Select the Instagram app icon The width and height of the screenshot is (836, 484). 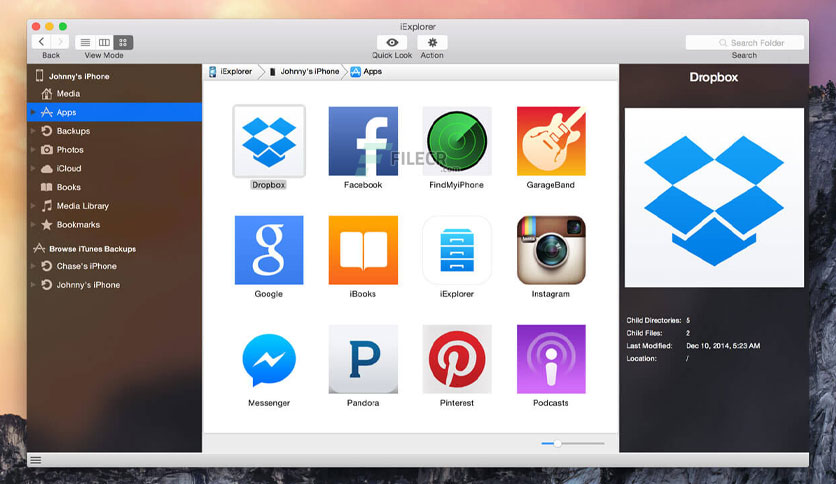click(551, 250)
